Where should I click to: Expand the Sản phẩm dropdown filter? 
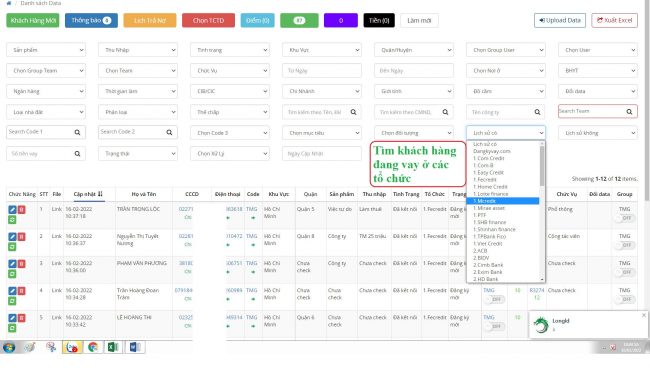click(46, 50)
